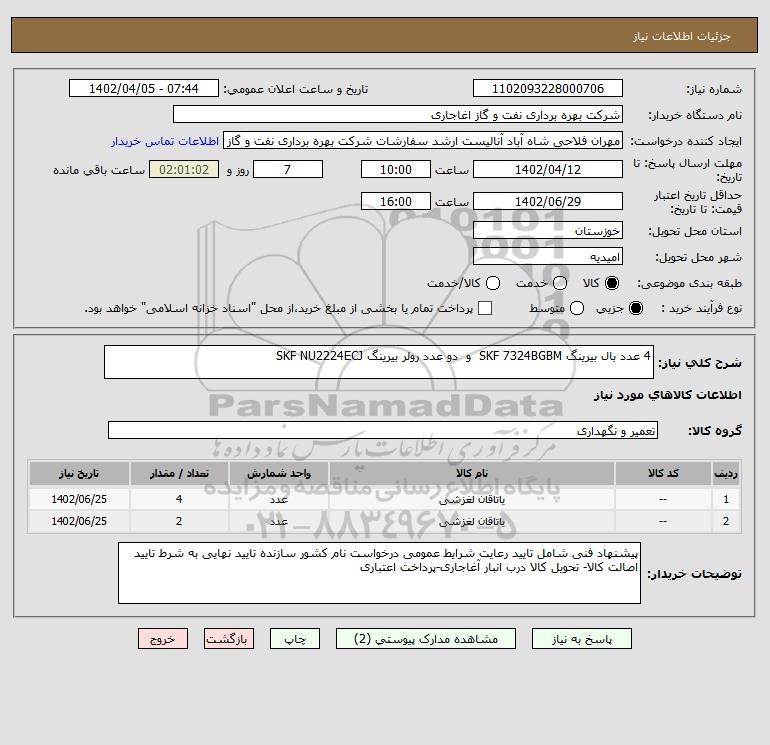This screenshot has width=770, height=745.
Task: Click quantity 4 in row 1
Action: 179,499
